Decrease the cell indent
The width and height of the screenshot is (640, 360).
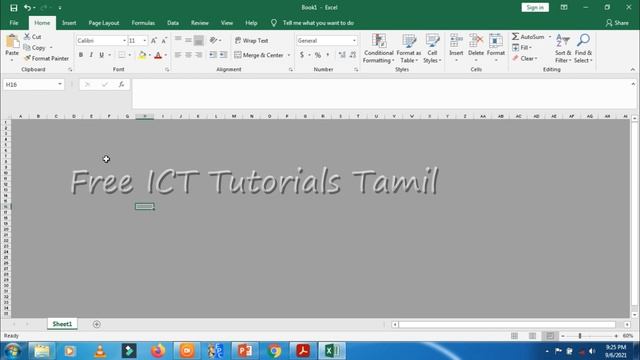[213, 55]
